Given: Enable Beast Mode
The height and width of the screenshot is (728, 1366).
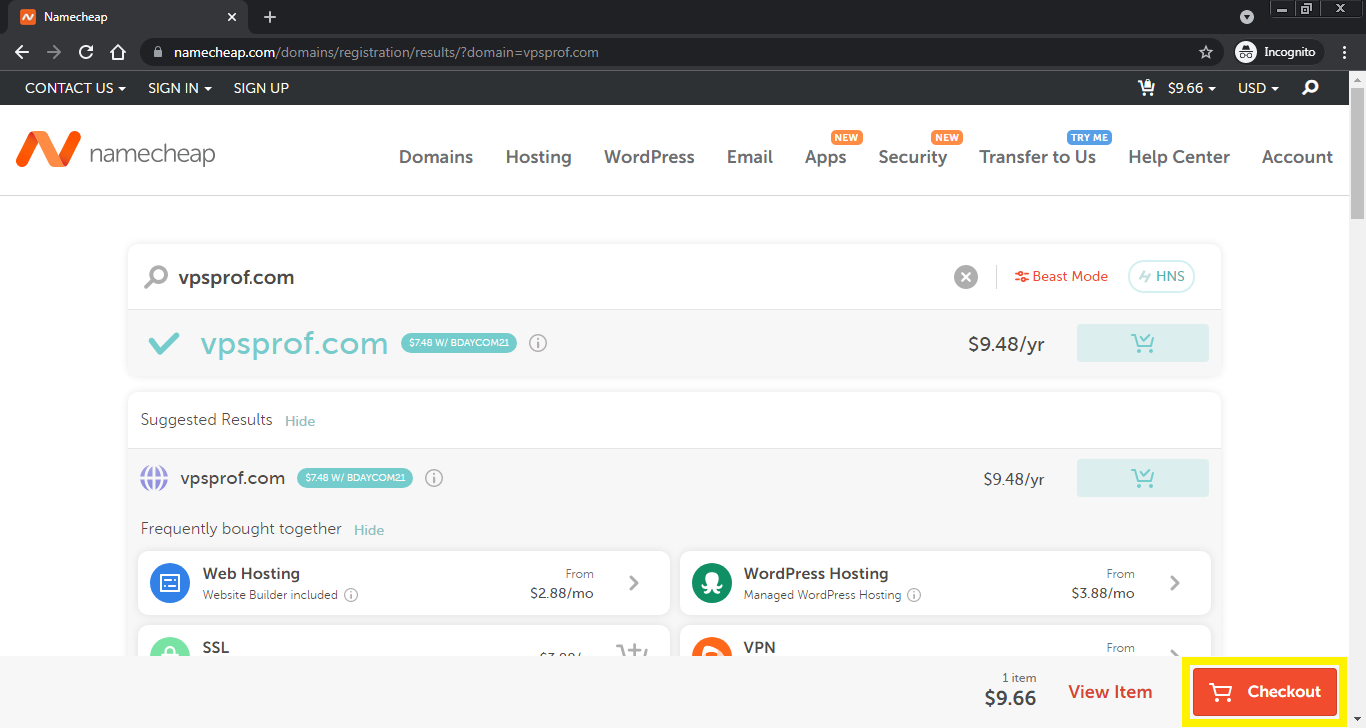Looking at the screenshot, I should point(1061,277).
